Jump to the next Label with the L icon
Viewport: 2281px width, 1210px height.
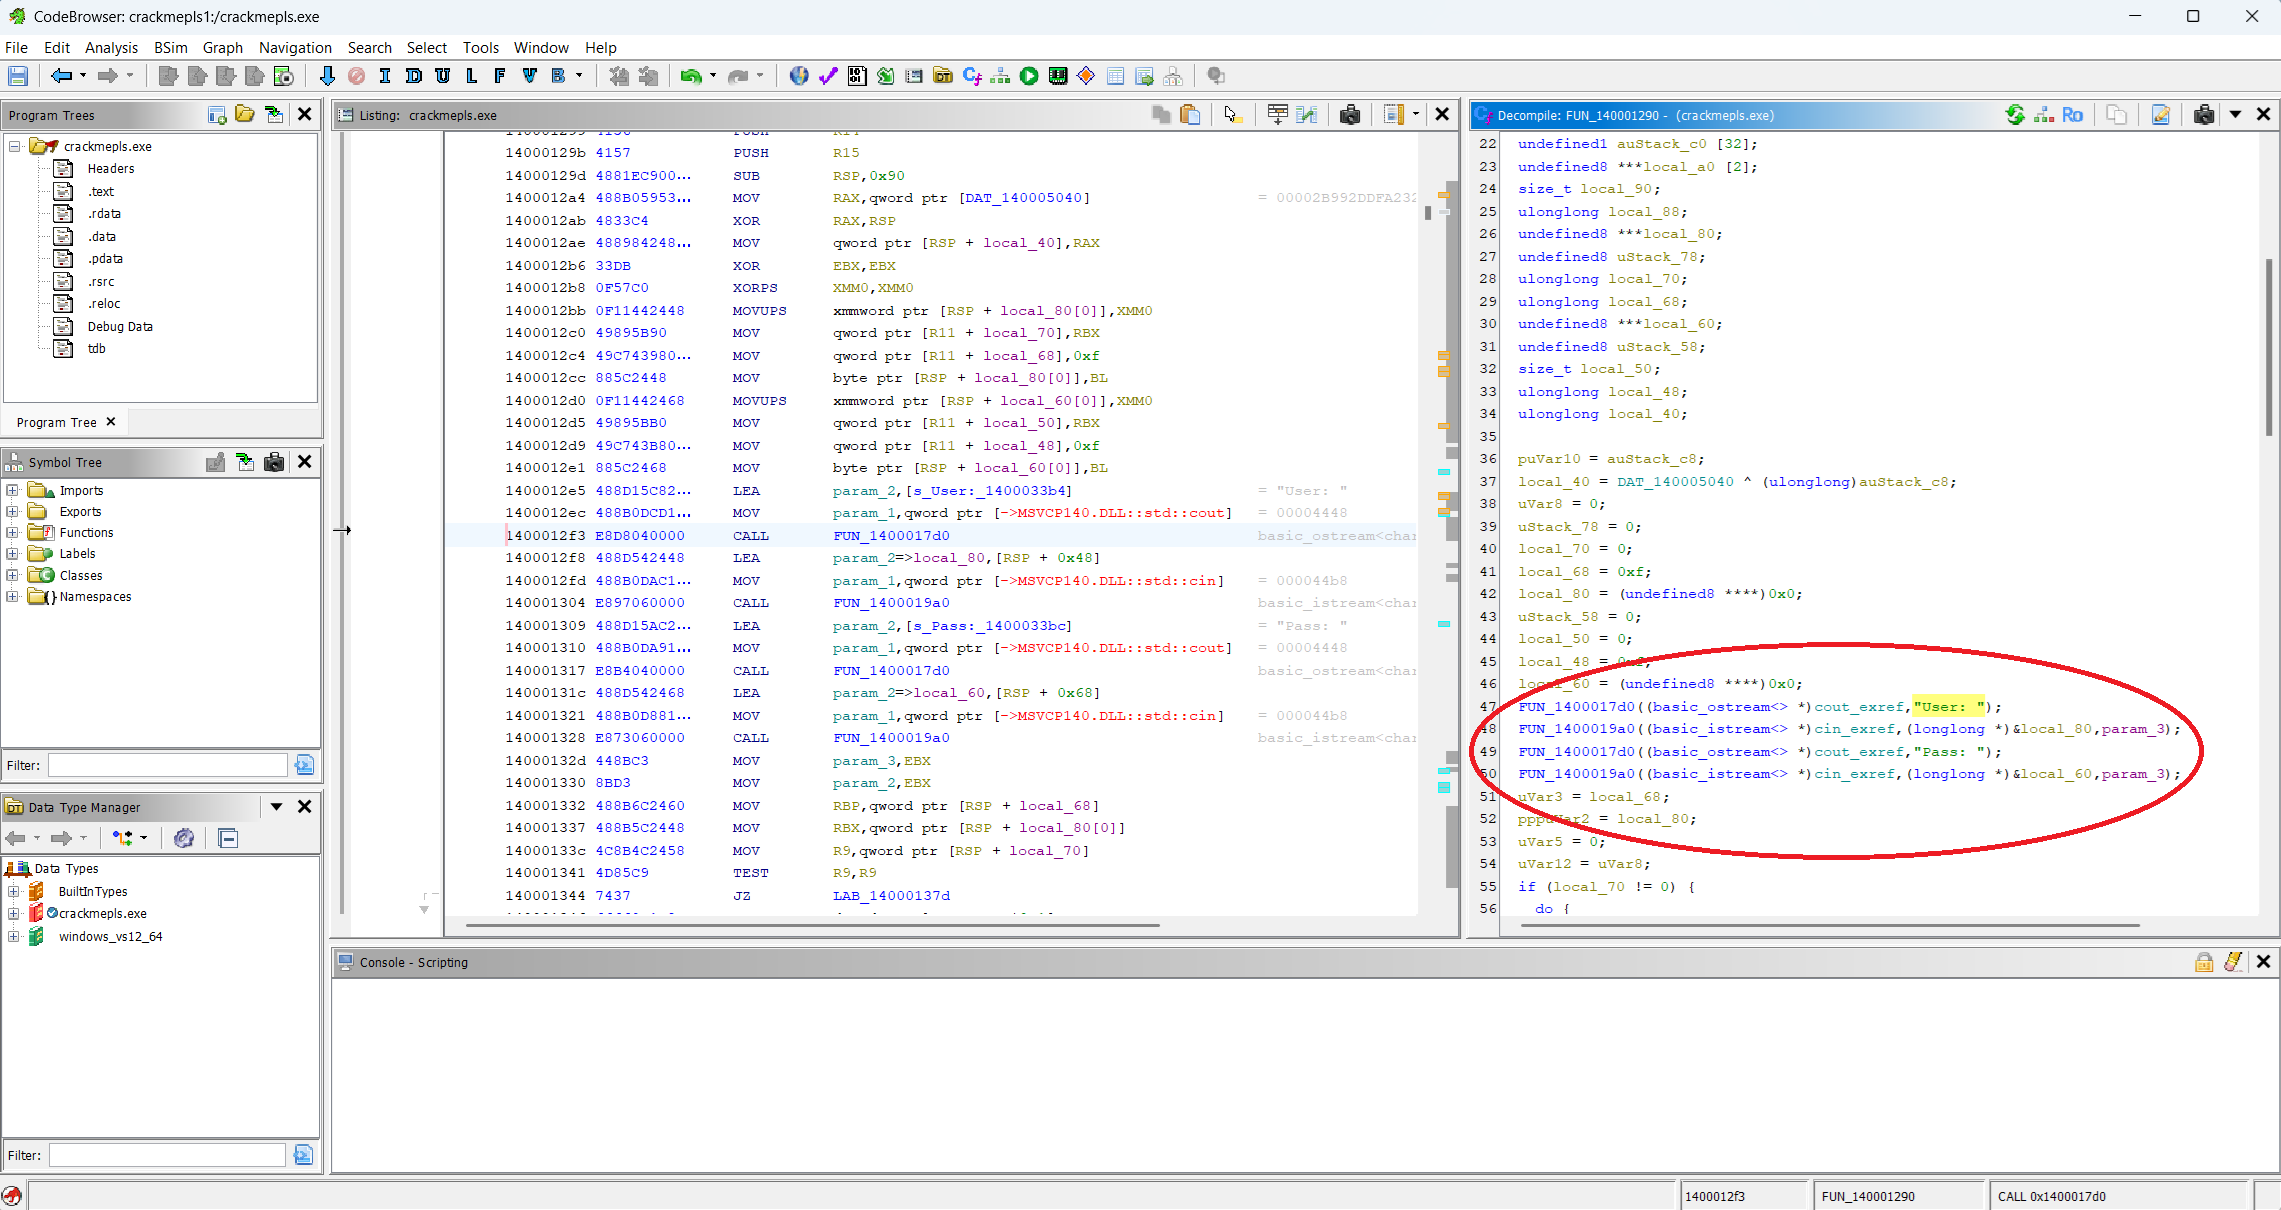click(x=472, y=76)
